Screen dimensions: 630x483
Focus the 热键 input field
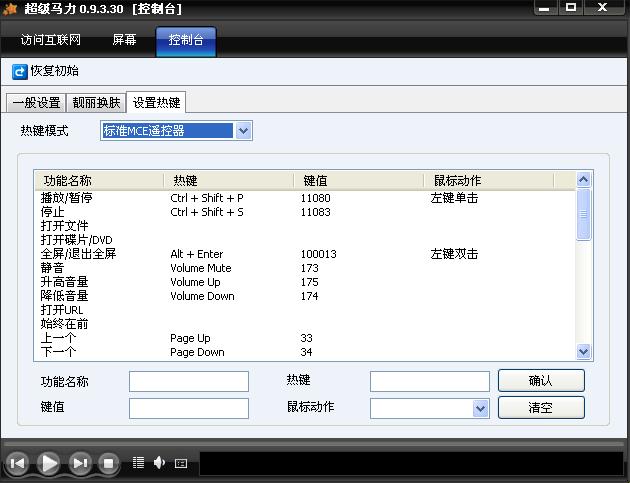click(430, 381)
